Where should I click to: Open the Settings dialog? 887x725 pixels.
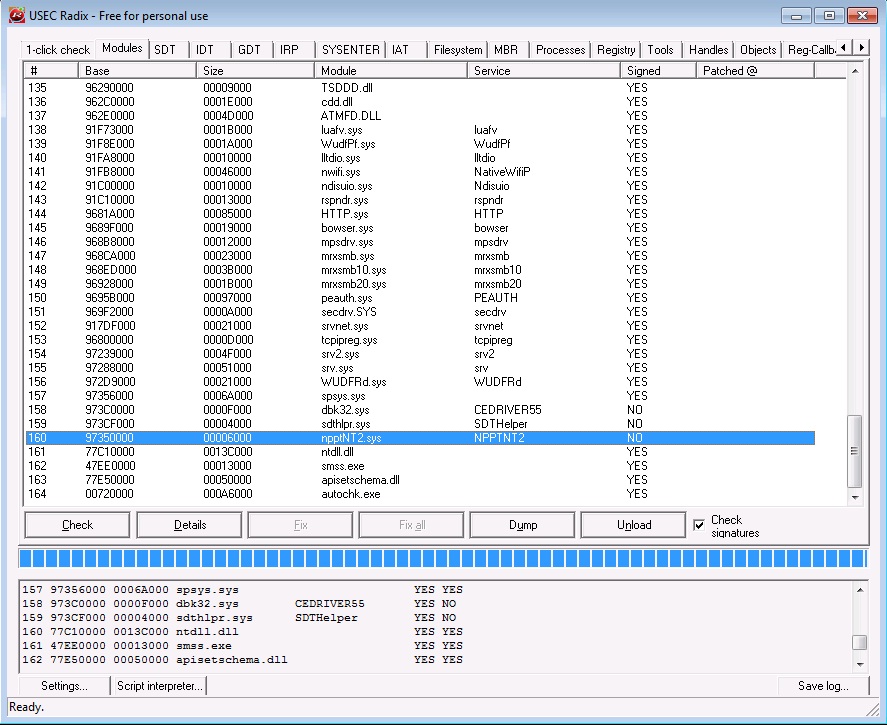pyautogui.click(x=63, y=686)
